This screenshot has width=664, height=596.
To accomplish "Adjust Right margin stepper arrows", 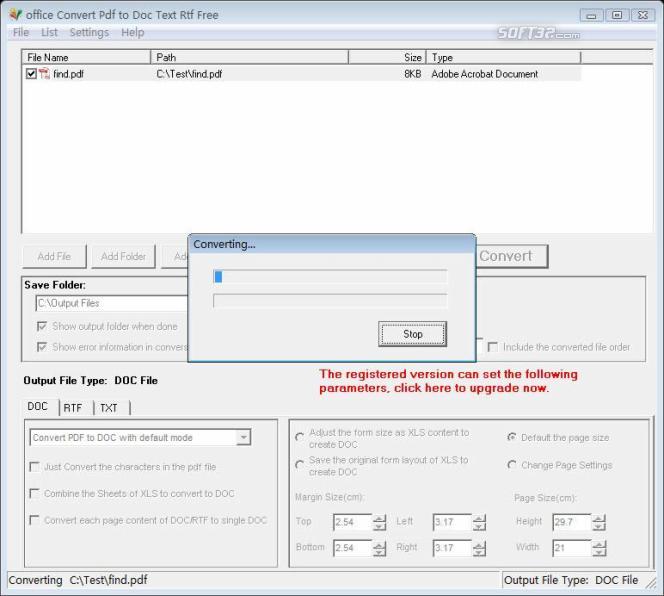I will click(x=479, y=548).
